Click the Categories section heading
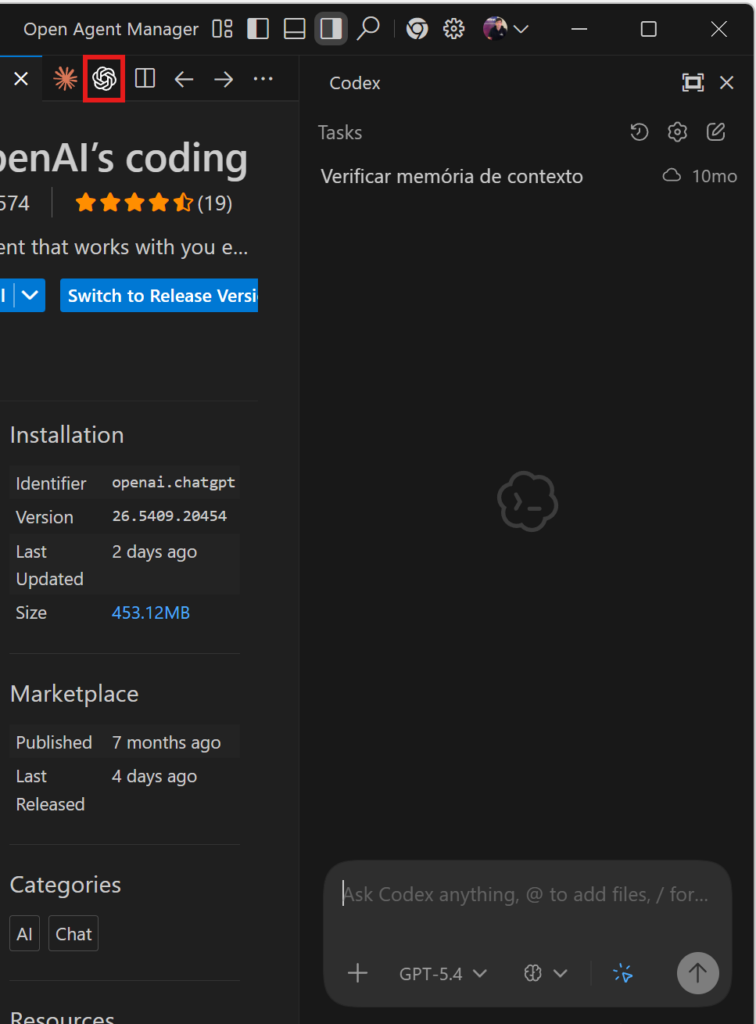 tap(65, 884)
